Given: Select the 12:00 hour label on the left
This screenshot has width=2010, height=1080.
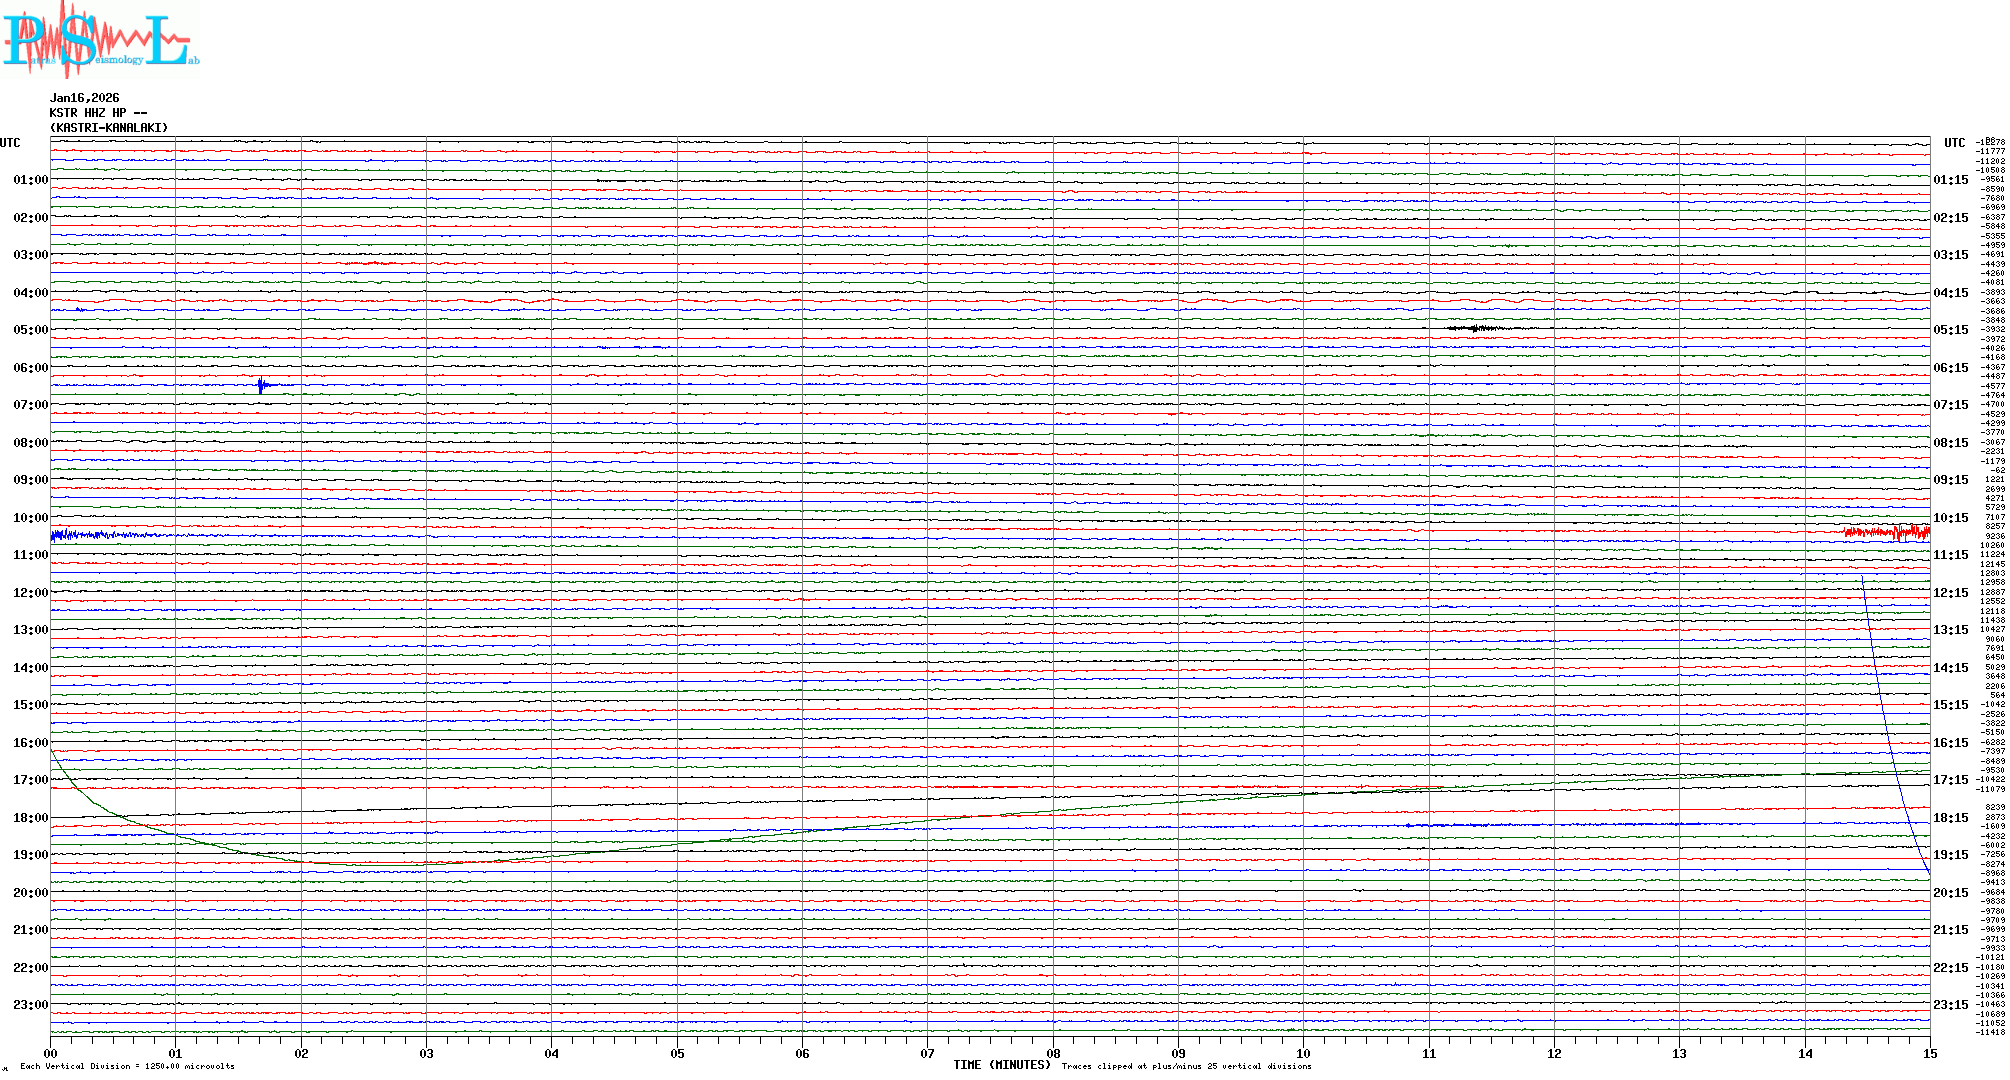Looking at the screenshot, I should point(30,593).
